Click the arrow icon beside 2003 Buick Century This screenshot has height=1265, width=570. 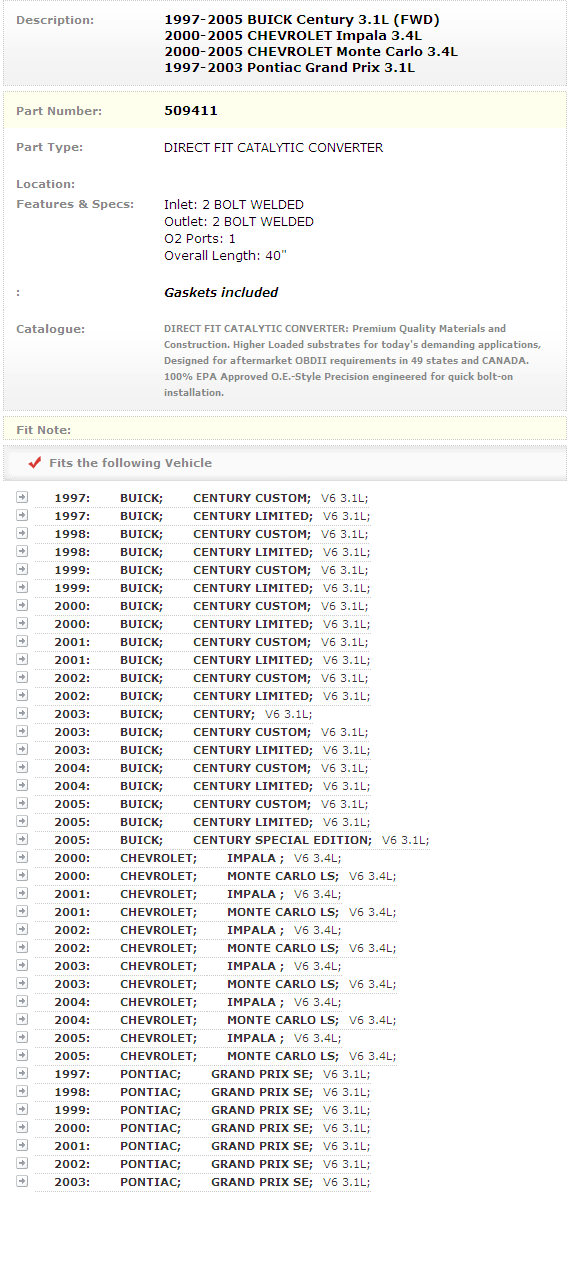pyautogui.click(x=22, y=713)
